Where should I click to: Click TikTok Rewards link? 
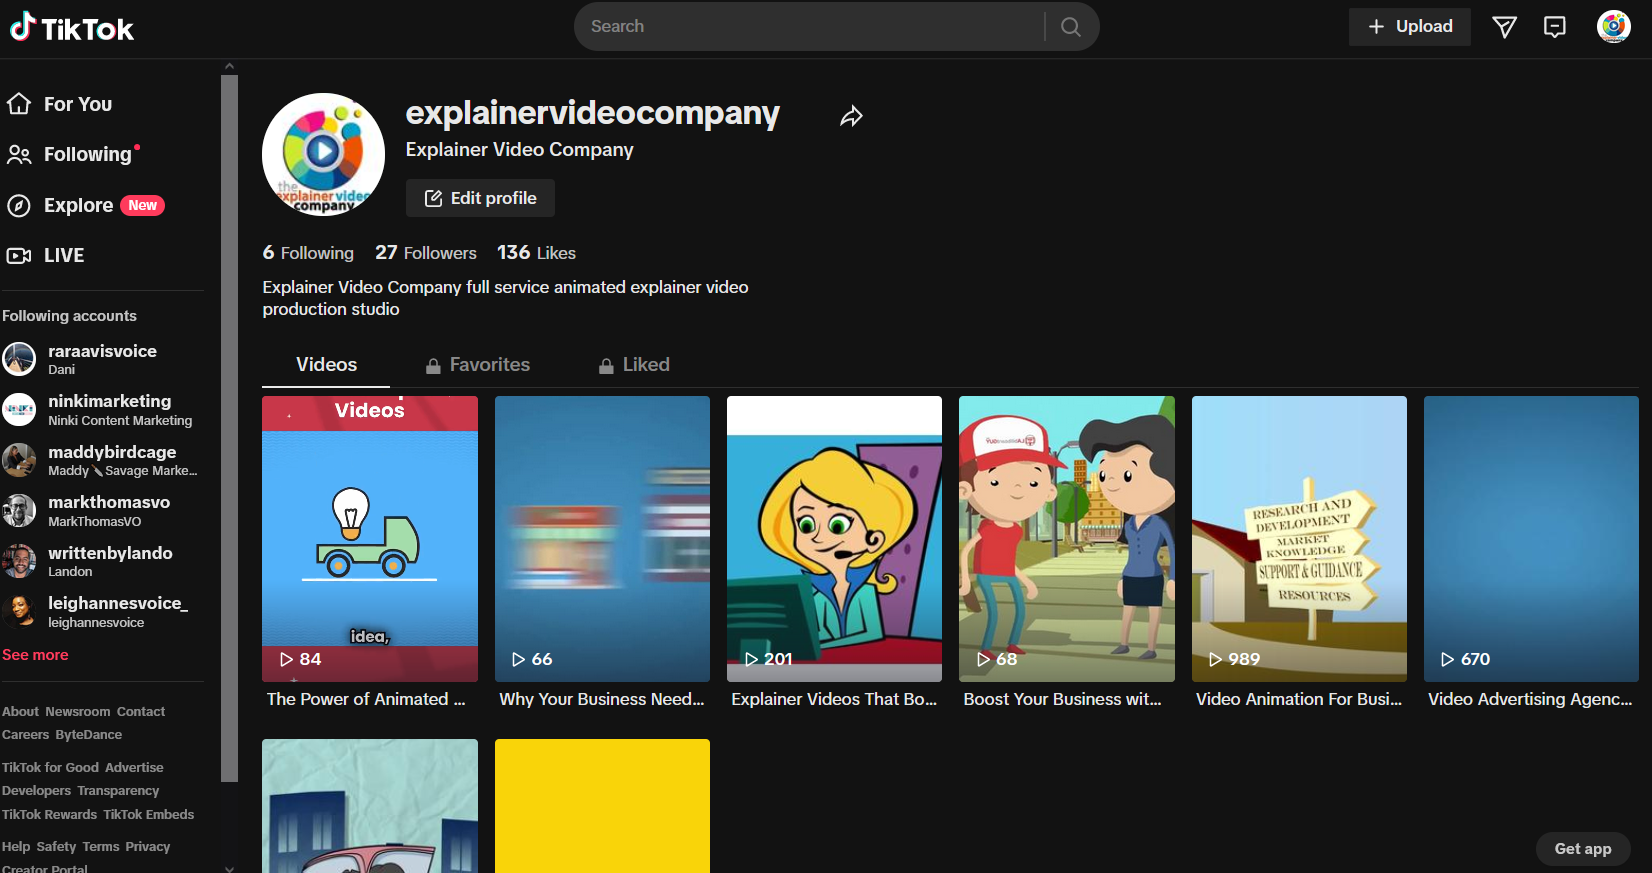coord(49,815)
